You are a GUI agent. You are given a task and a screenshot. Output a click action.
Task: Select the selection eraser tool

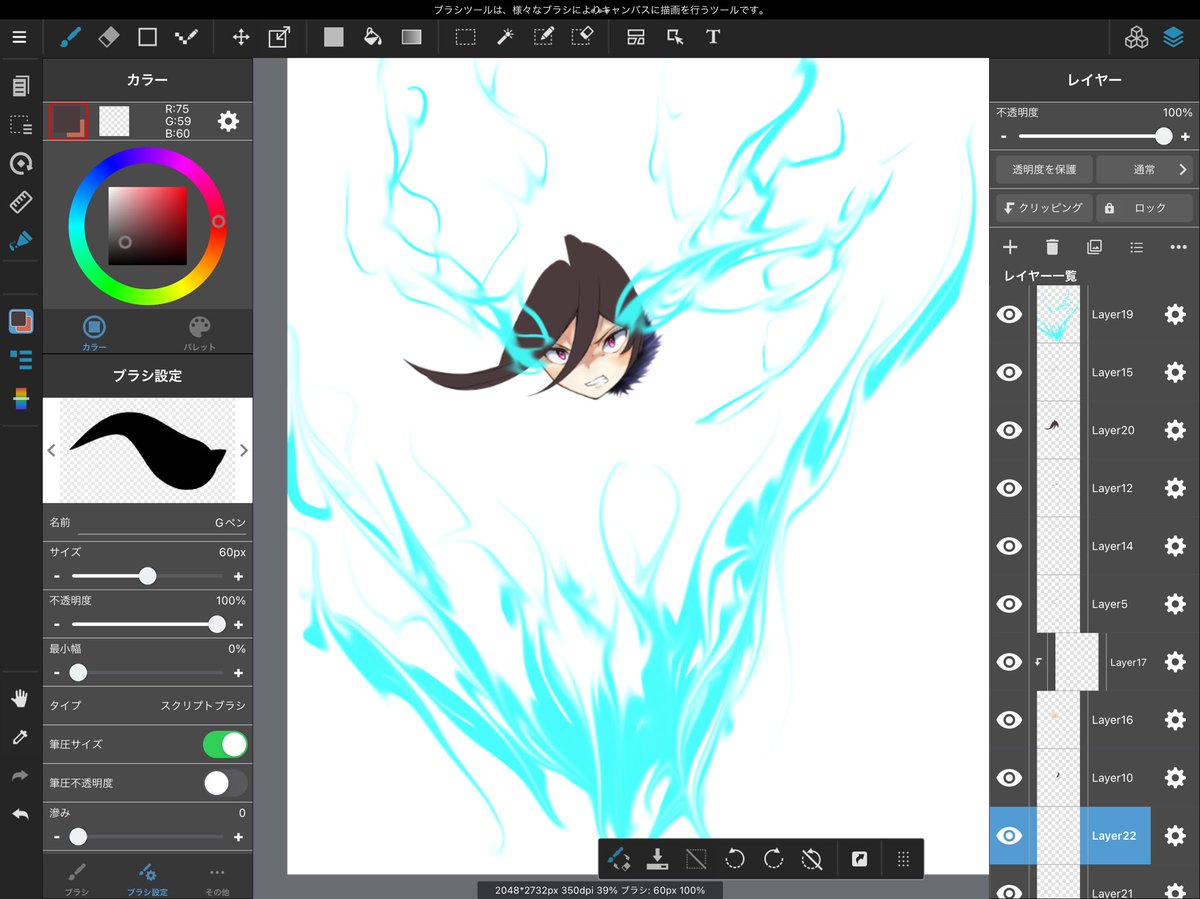tap(582, 38)
